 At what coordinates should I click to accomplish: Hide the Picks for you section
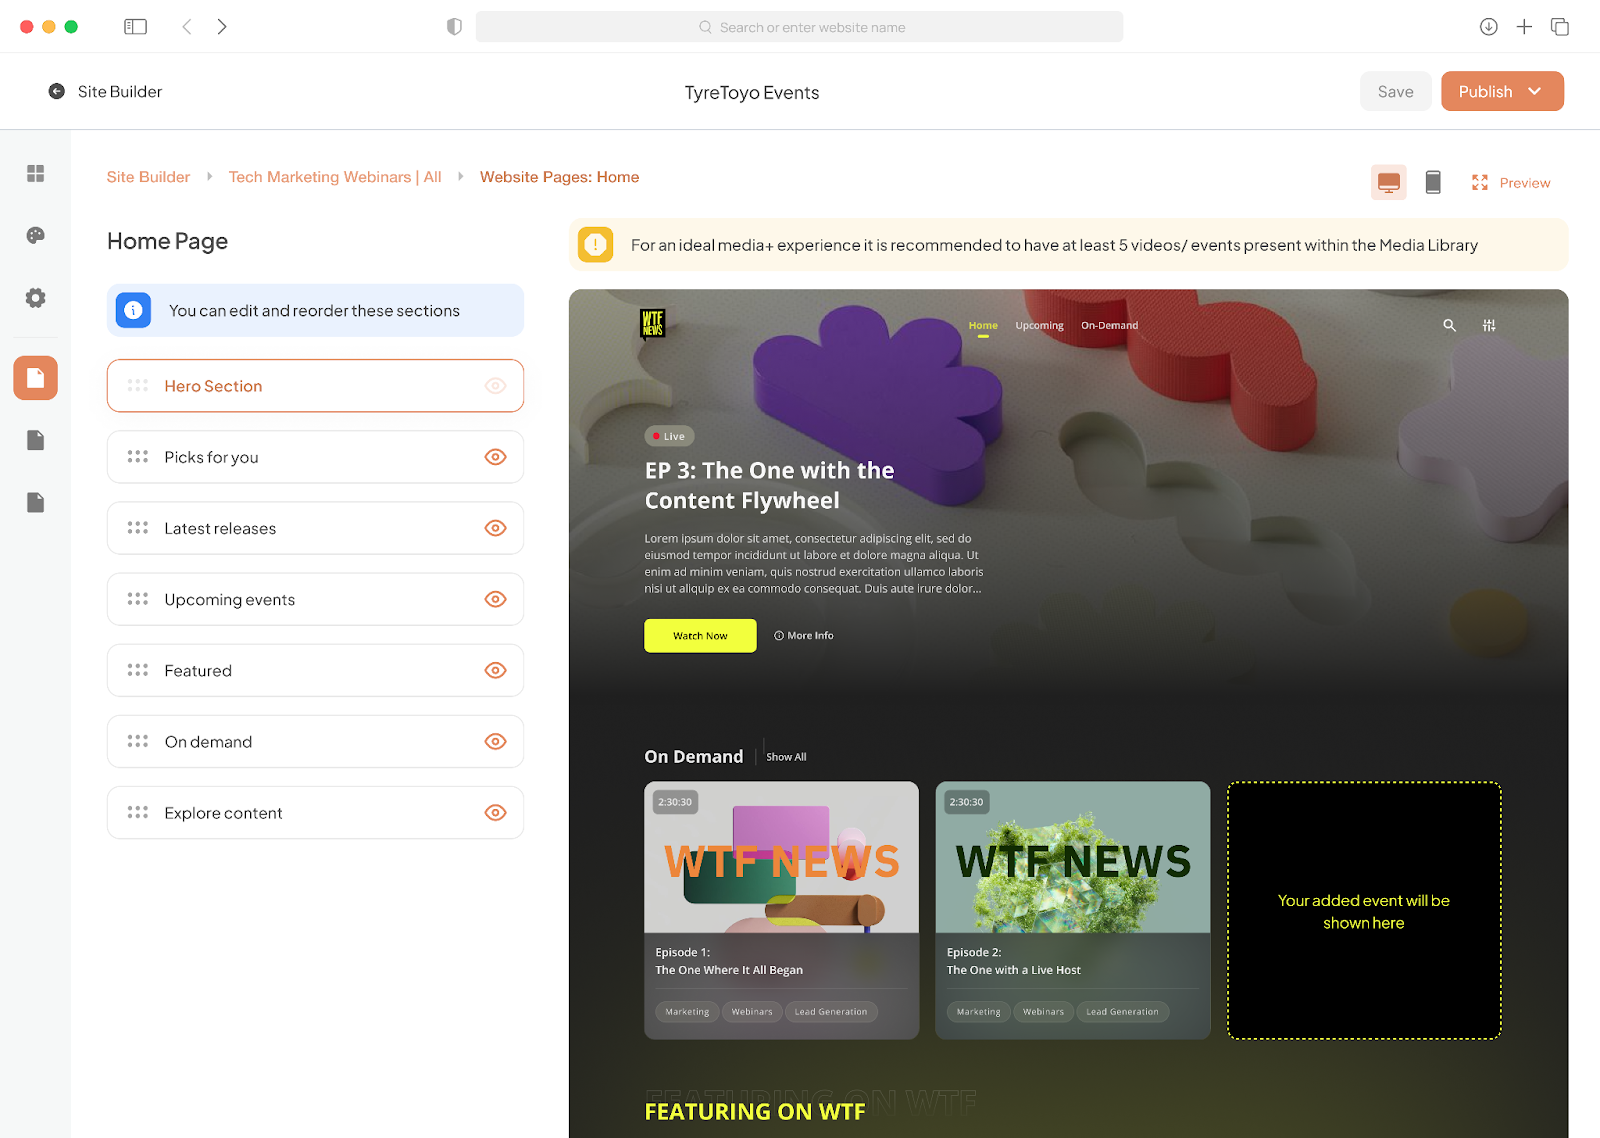pyautogui.click(x=496, y=457)
